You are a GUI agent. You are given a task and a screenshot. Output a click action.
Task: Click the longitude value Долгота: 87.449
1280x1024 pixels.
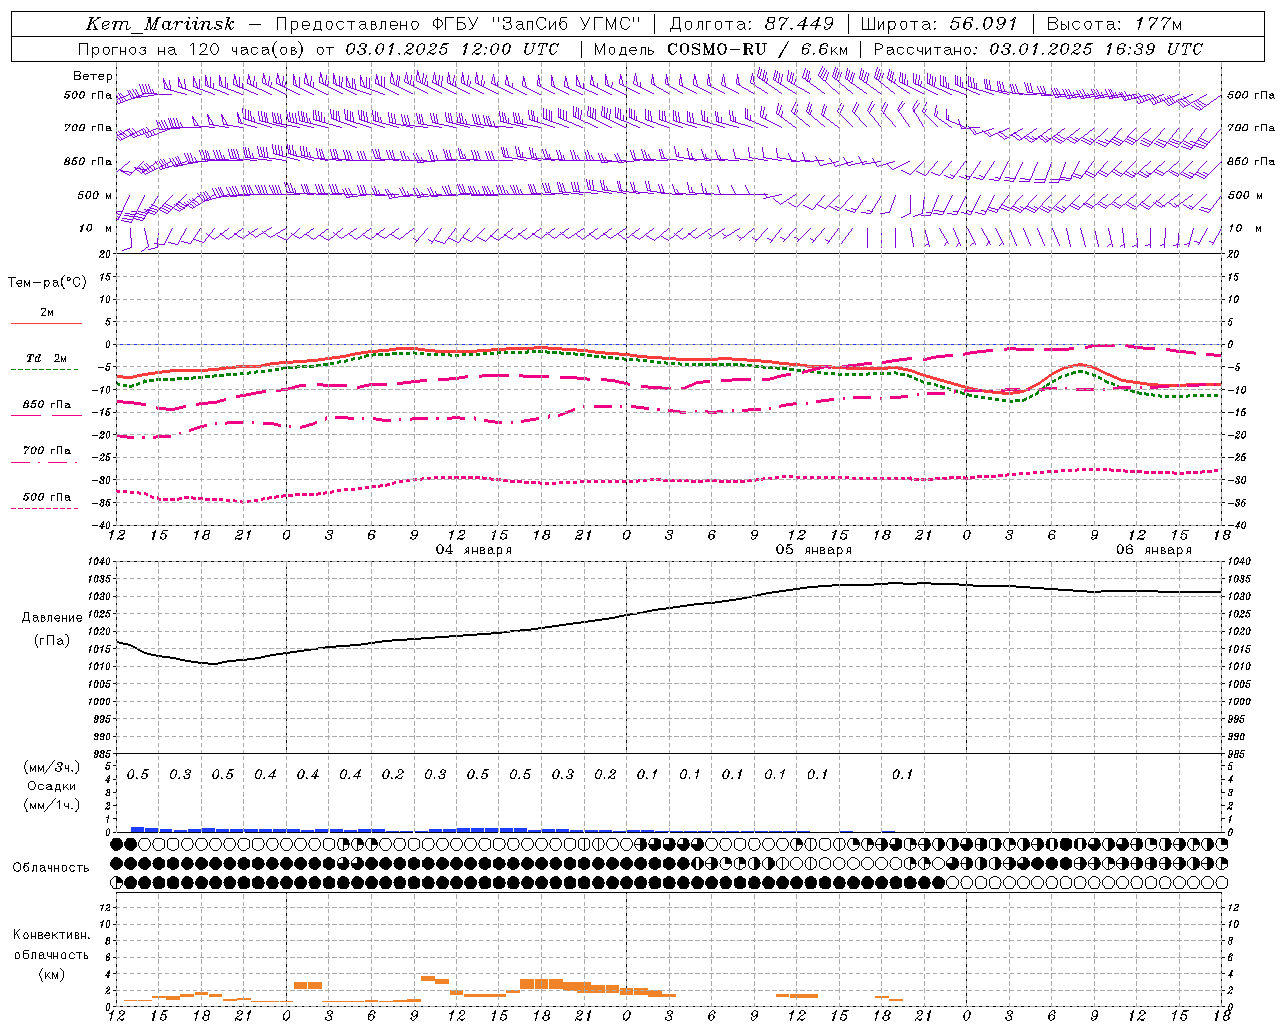[751, 24]
